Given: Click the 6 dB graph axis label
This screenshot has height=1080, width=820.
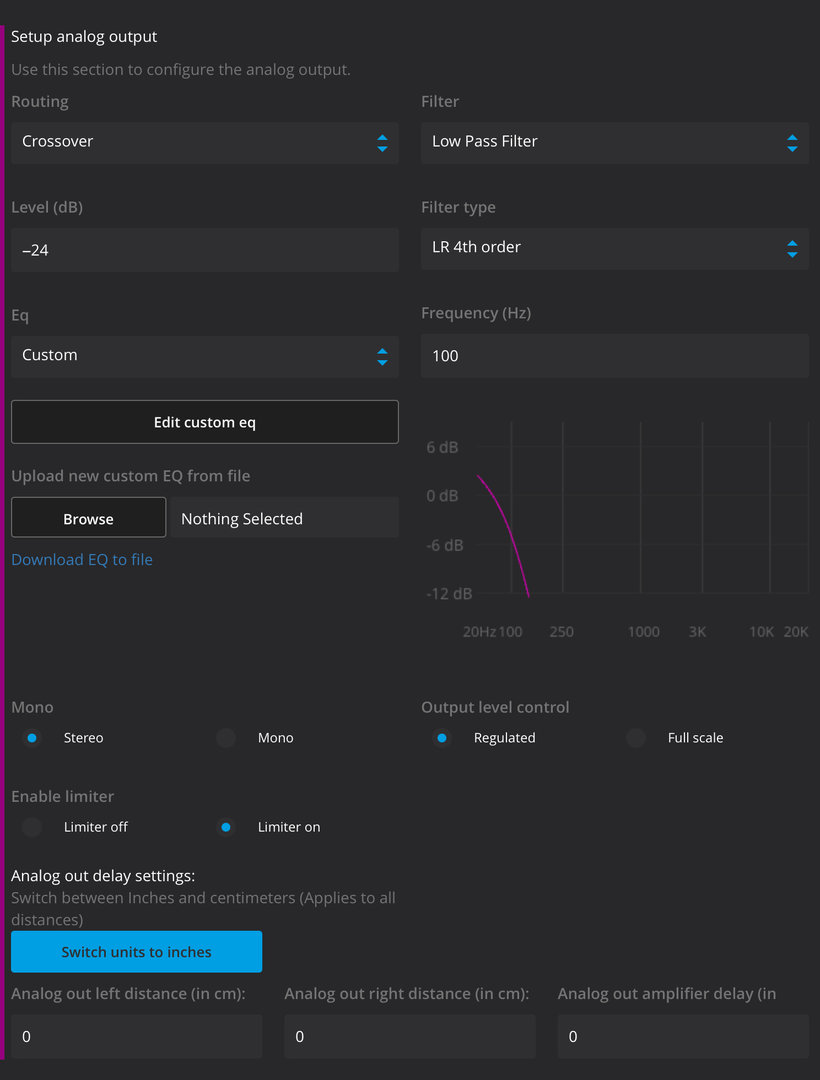Looking at the screenshot, I should tap(442, 448).
